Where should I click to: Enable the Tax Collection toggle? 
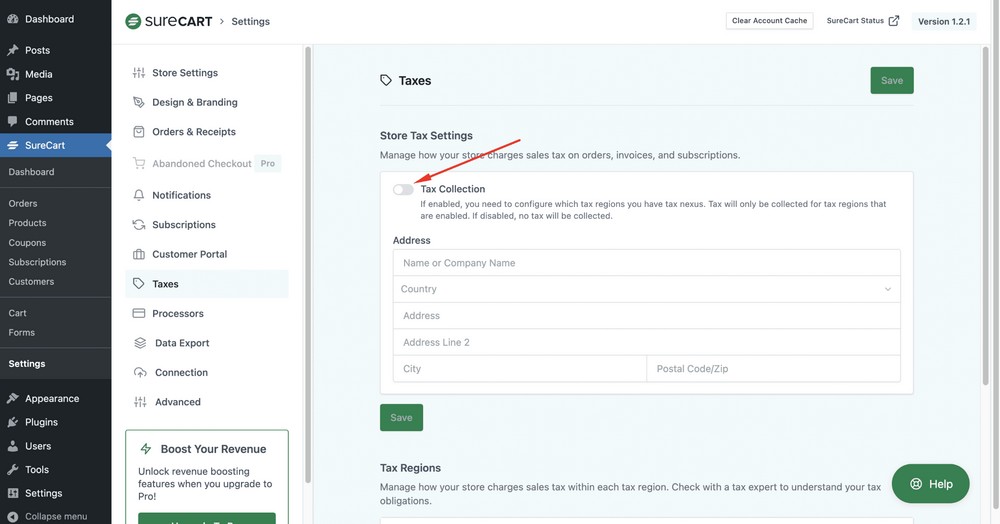[x=403, y=189]
